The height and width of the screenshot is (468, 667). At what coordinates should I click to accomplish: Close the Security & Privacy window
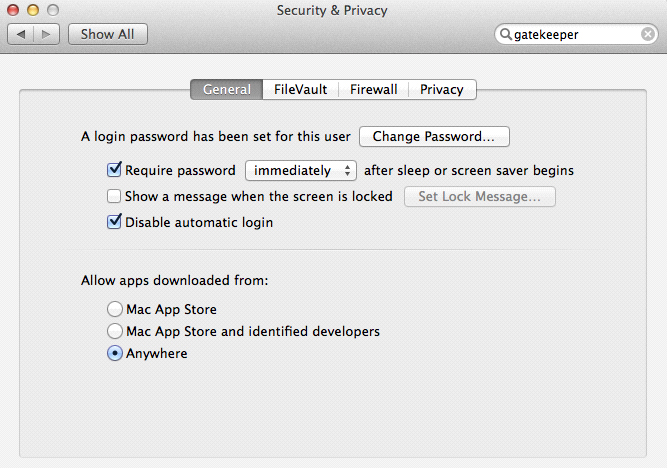(13, 10)
